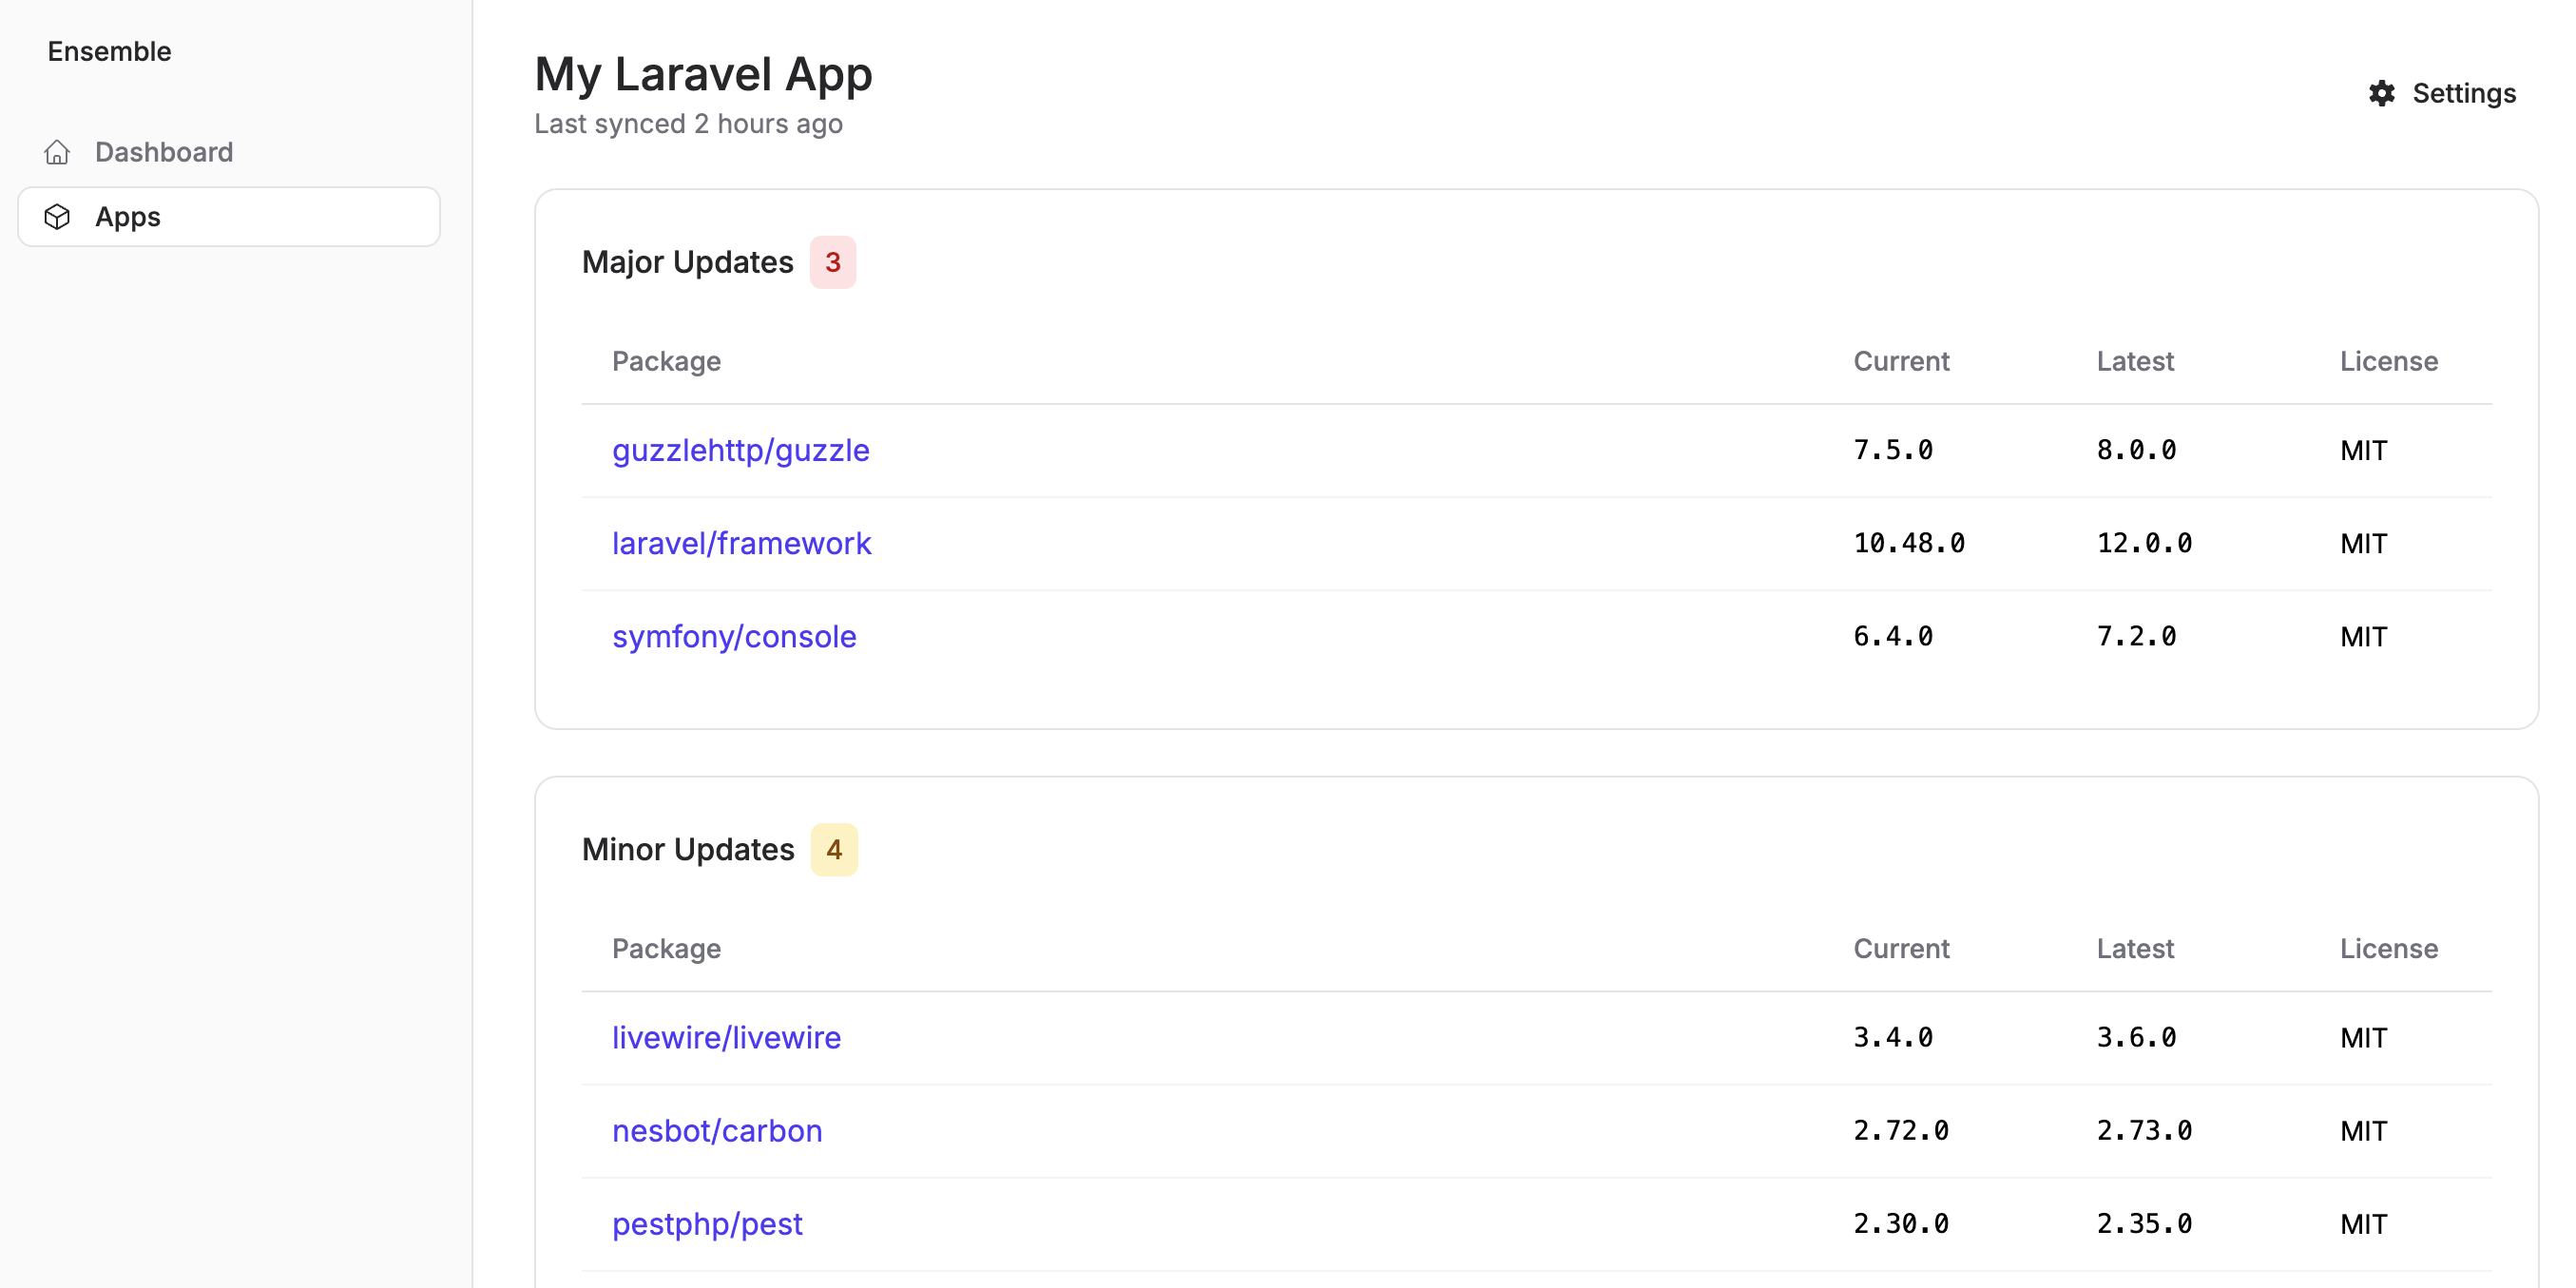The image size is (2576, 1288).
Task: Select the cube icon beside Apps
Action: 57,216
